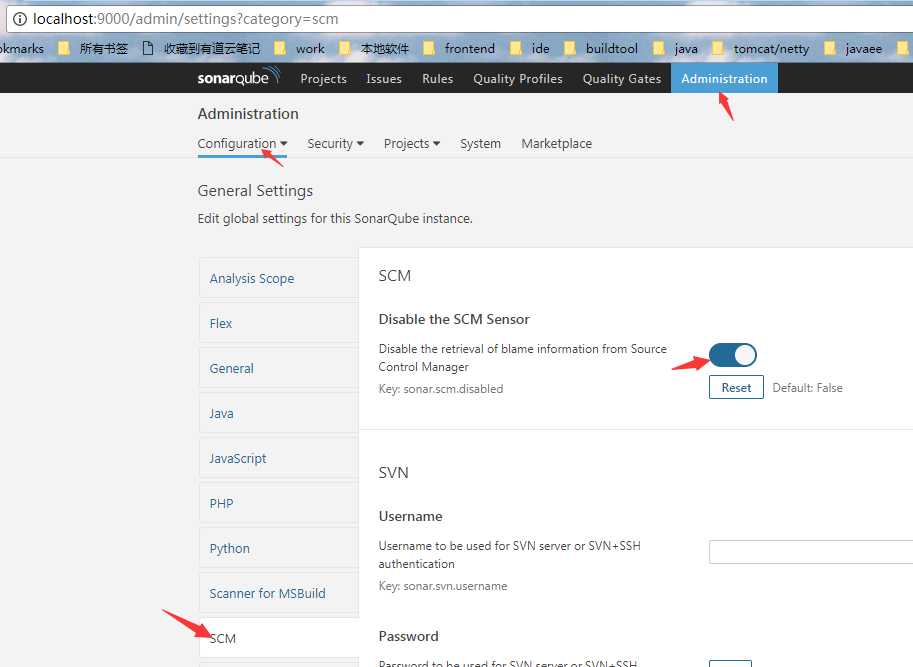Select the Flex settings category
This screenshot has height=667, width=913.
point(278,323)
